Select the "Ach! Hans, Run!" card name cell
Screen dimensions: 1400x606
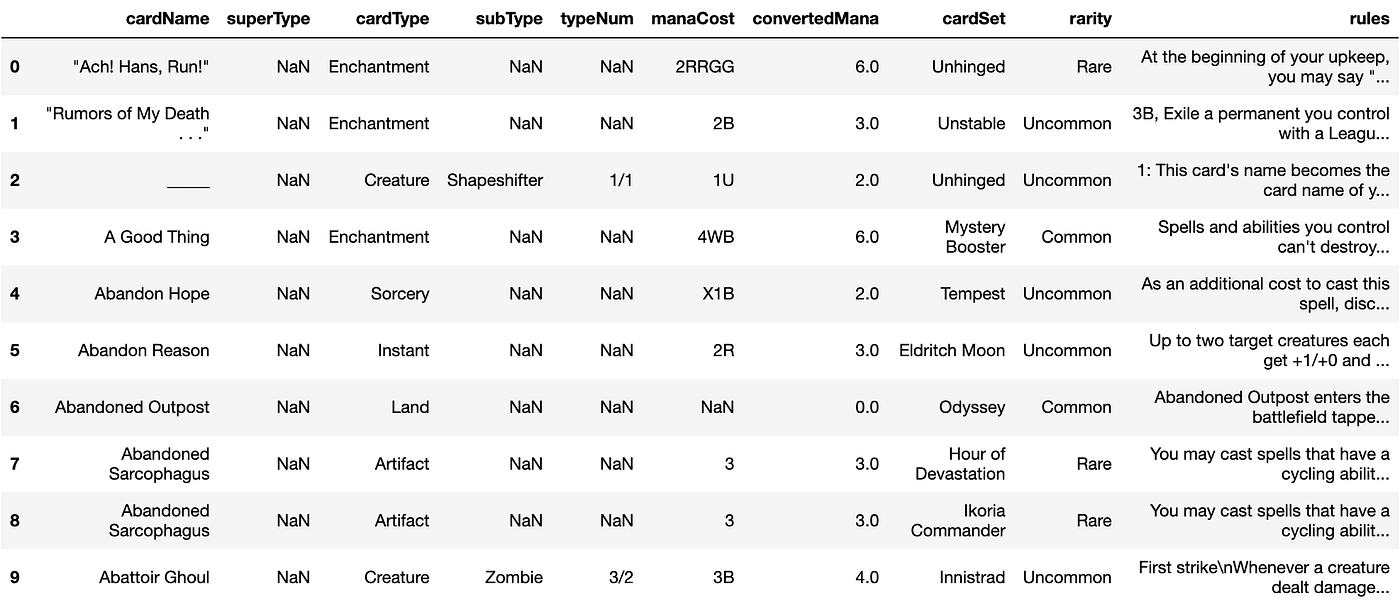pos(141,67)
